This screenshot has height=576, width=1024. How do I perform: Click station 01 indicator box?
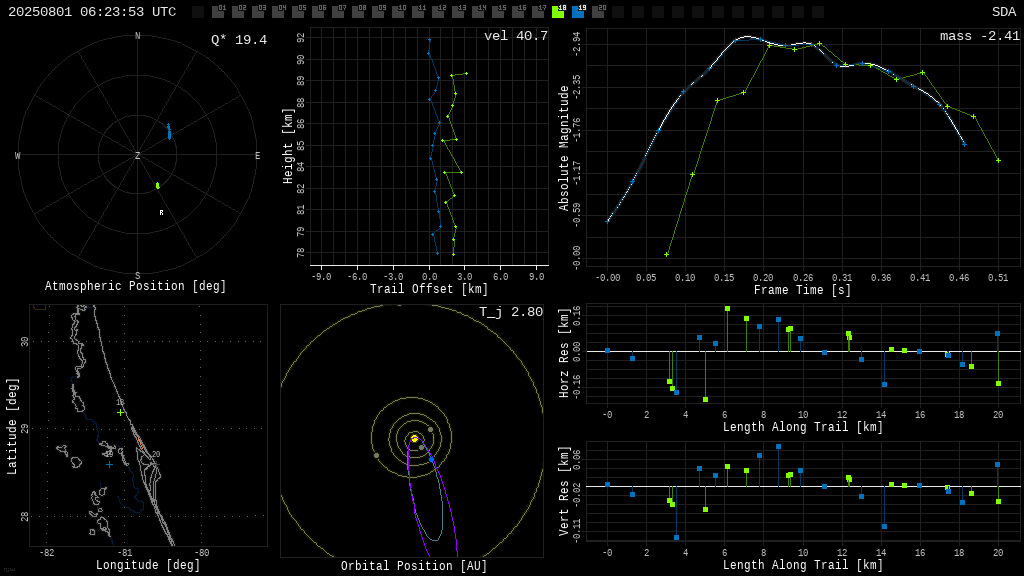218,12
